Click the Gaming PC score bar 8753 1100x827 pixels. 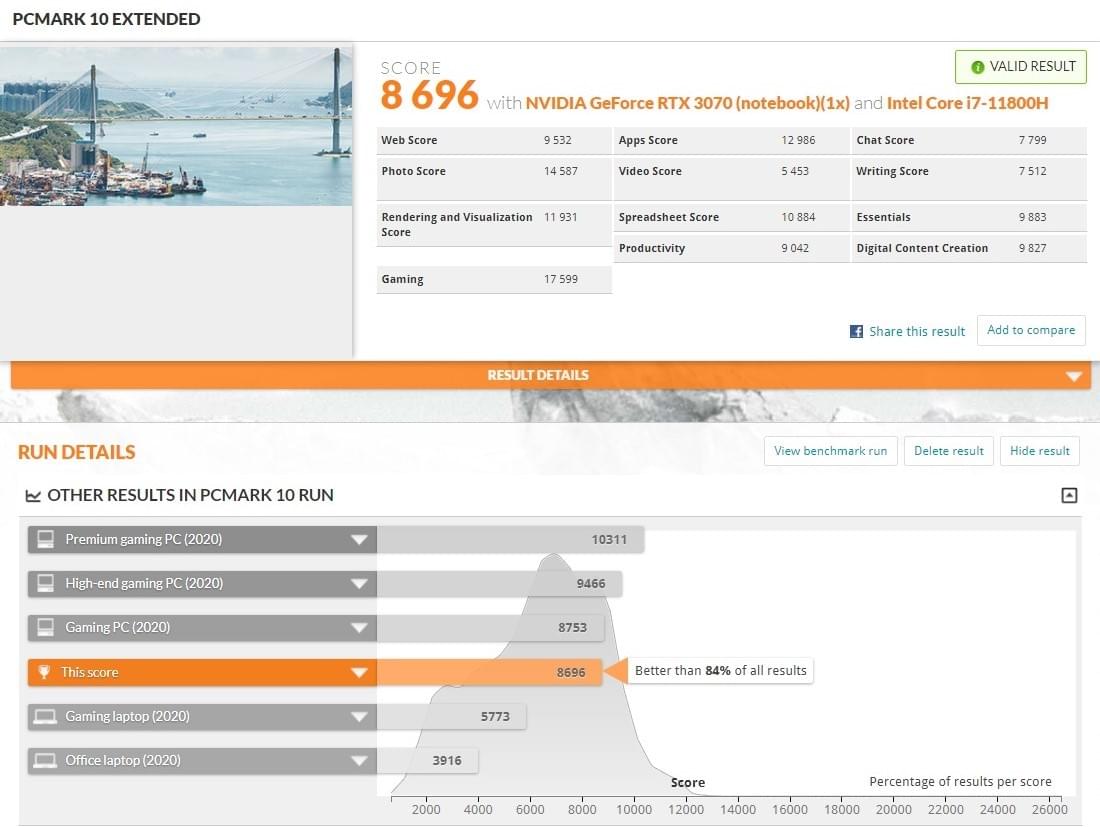point(490,628)
